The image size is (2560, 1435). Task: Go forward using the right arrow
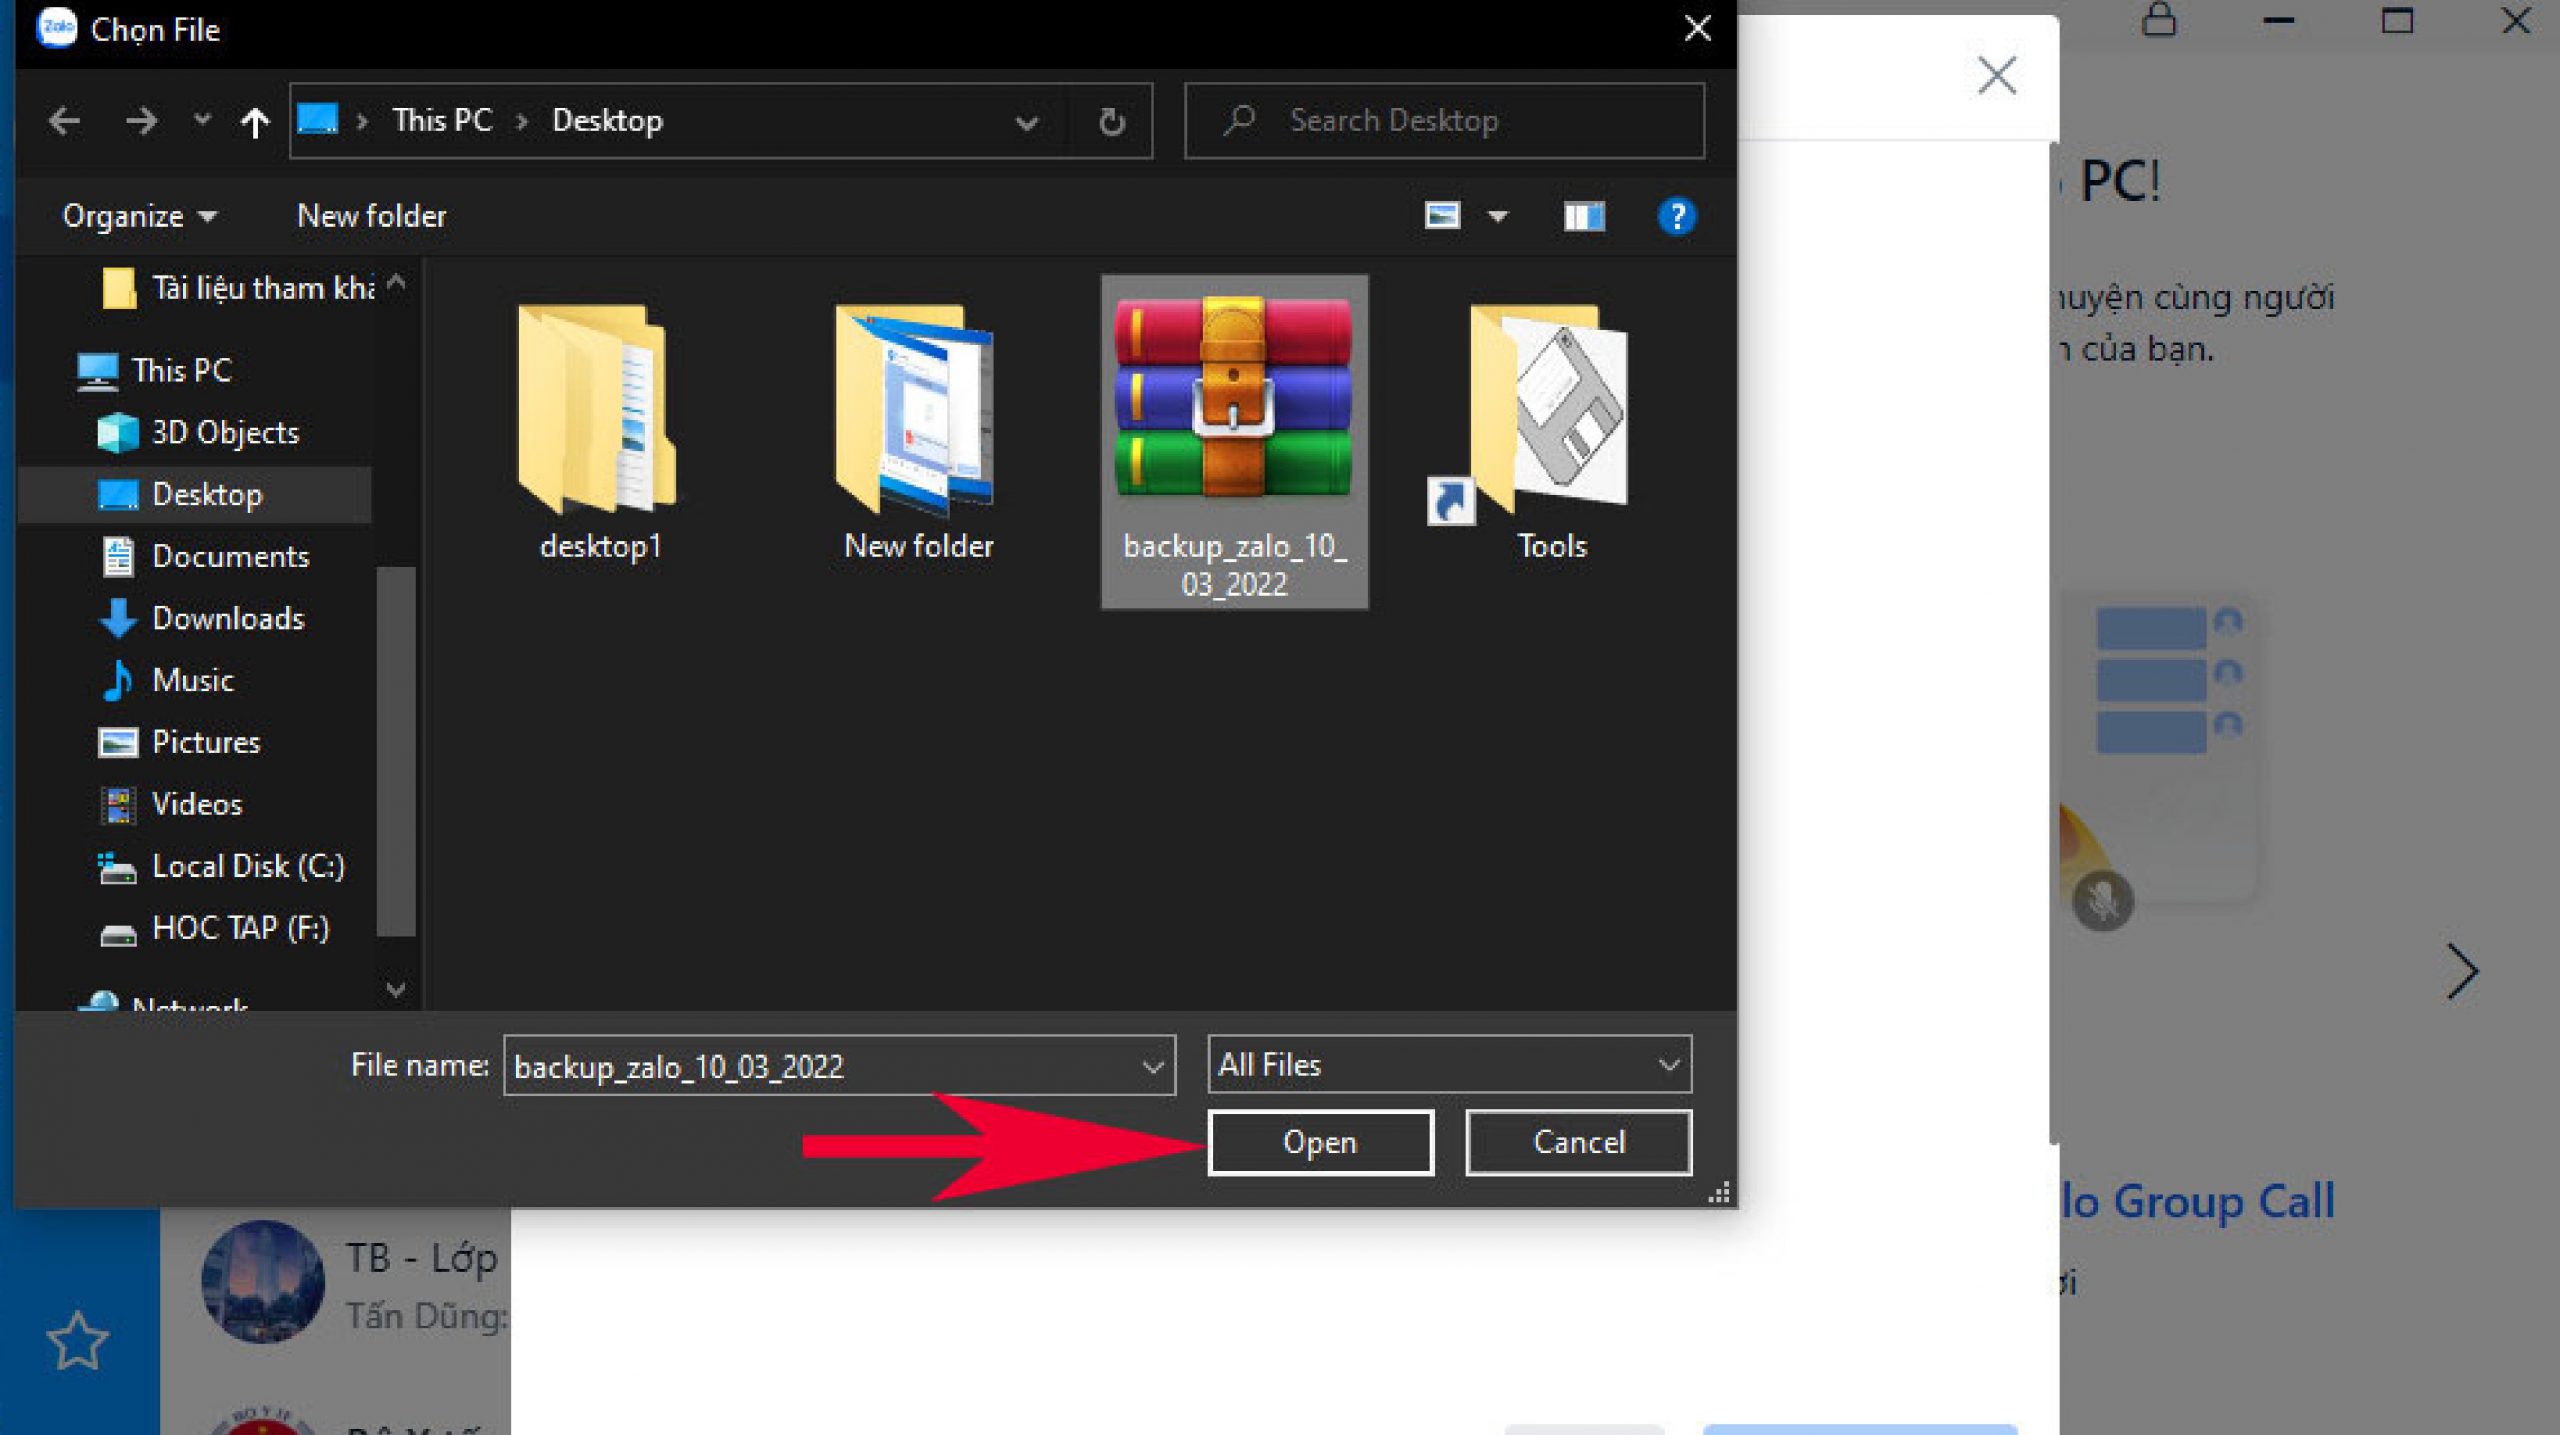pyautogui.click(x=141, y=121)
